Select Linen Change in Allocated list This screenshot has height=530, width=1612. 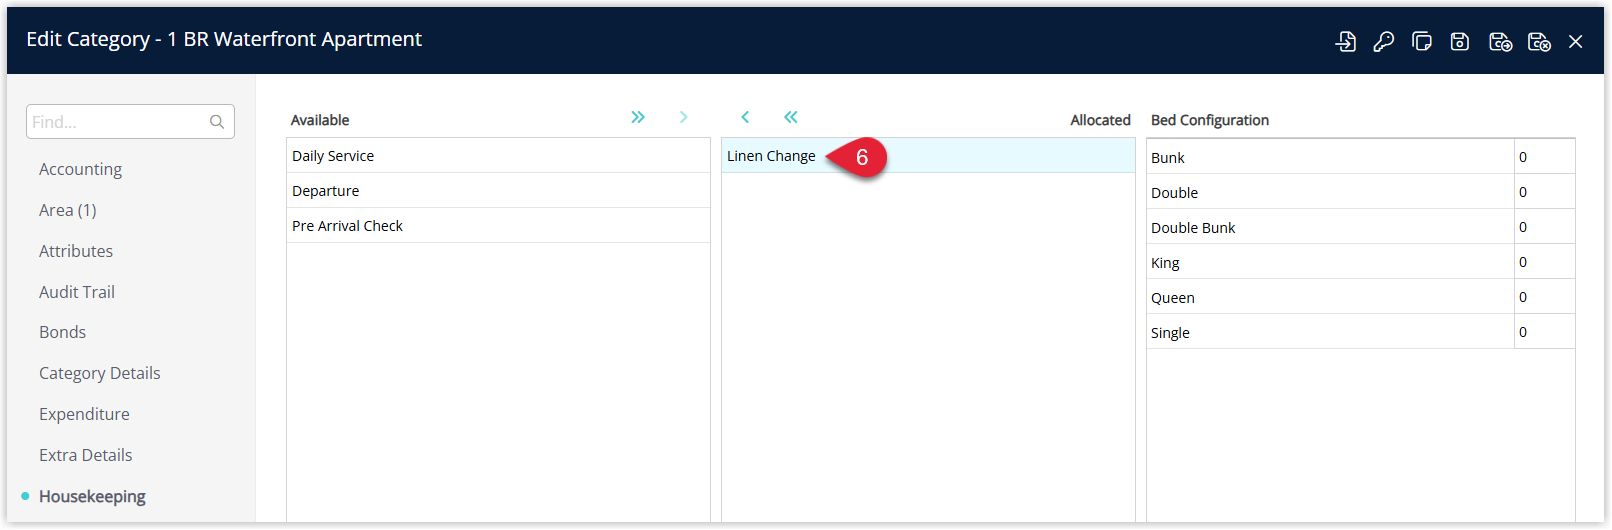click(928, 156)
